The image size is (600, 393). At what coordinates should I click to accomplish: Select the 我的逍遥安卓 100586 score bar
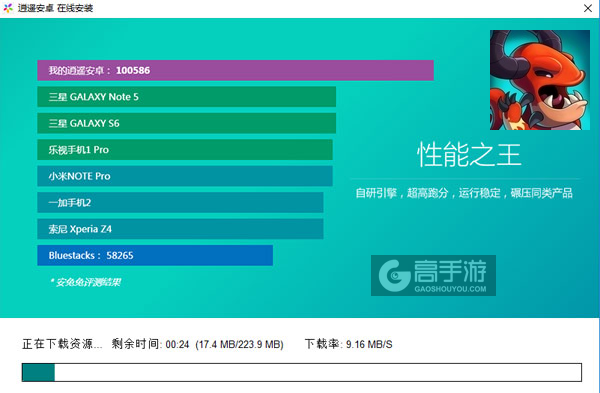(x=235, y=70)
